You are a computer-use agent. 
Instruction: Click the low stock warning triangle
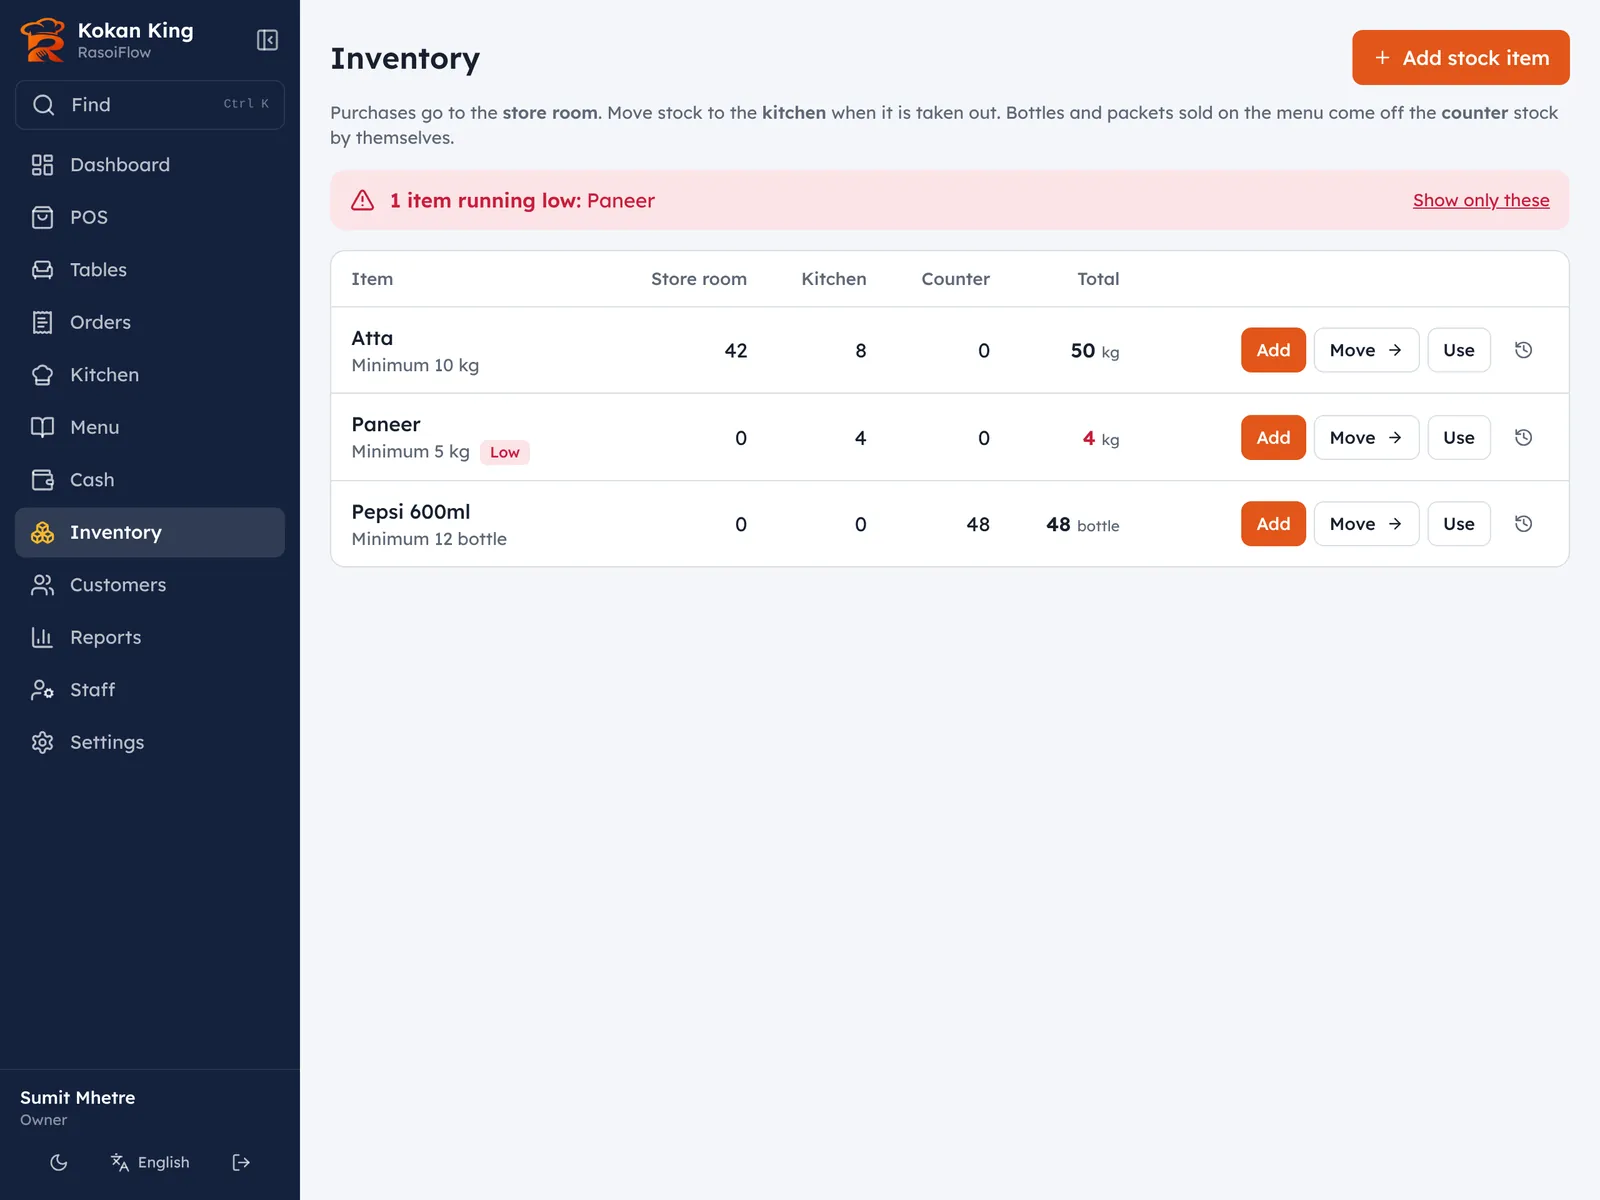(x=363, y=200)
